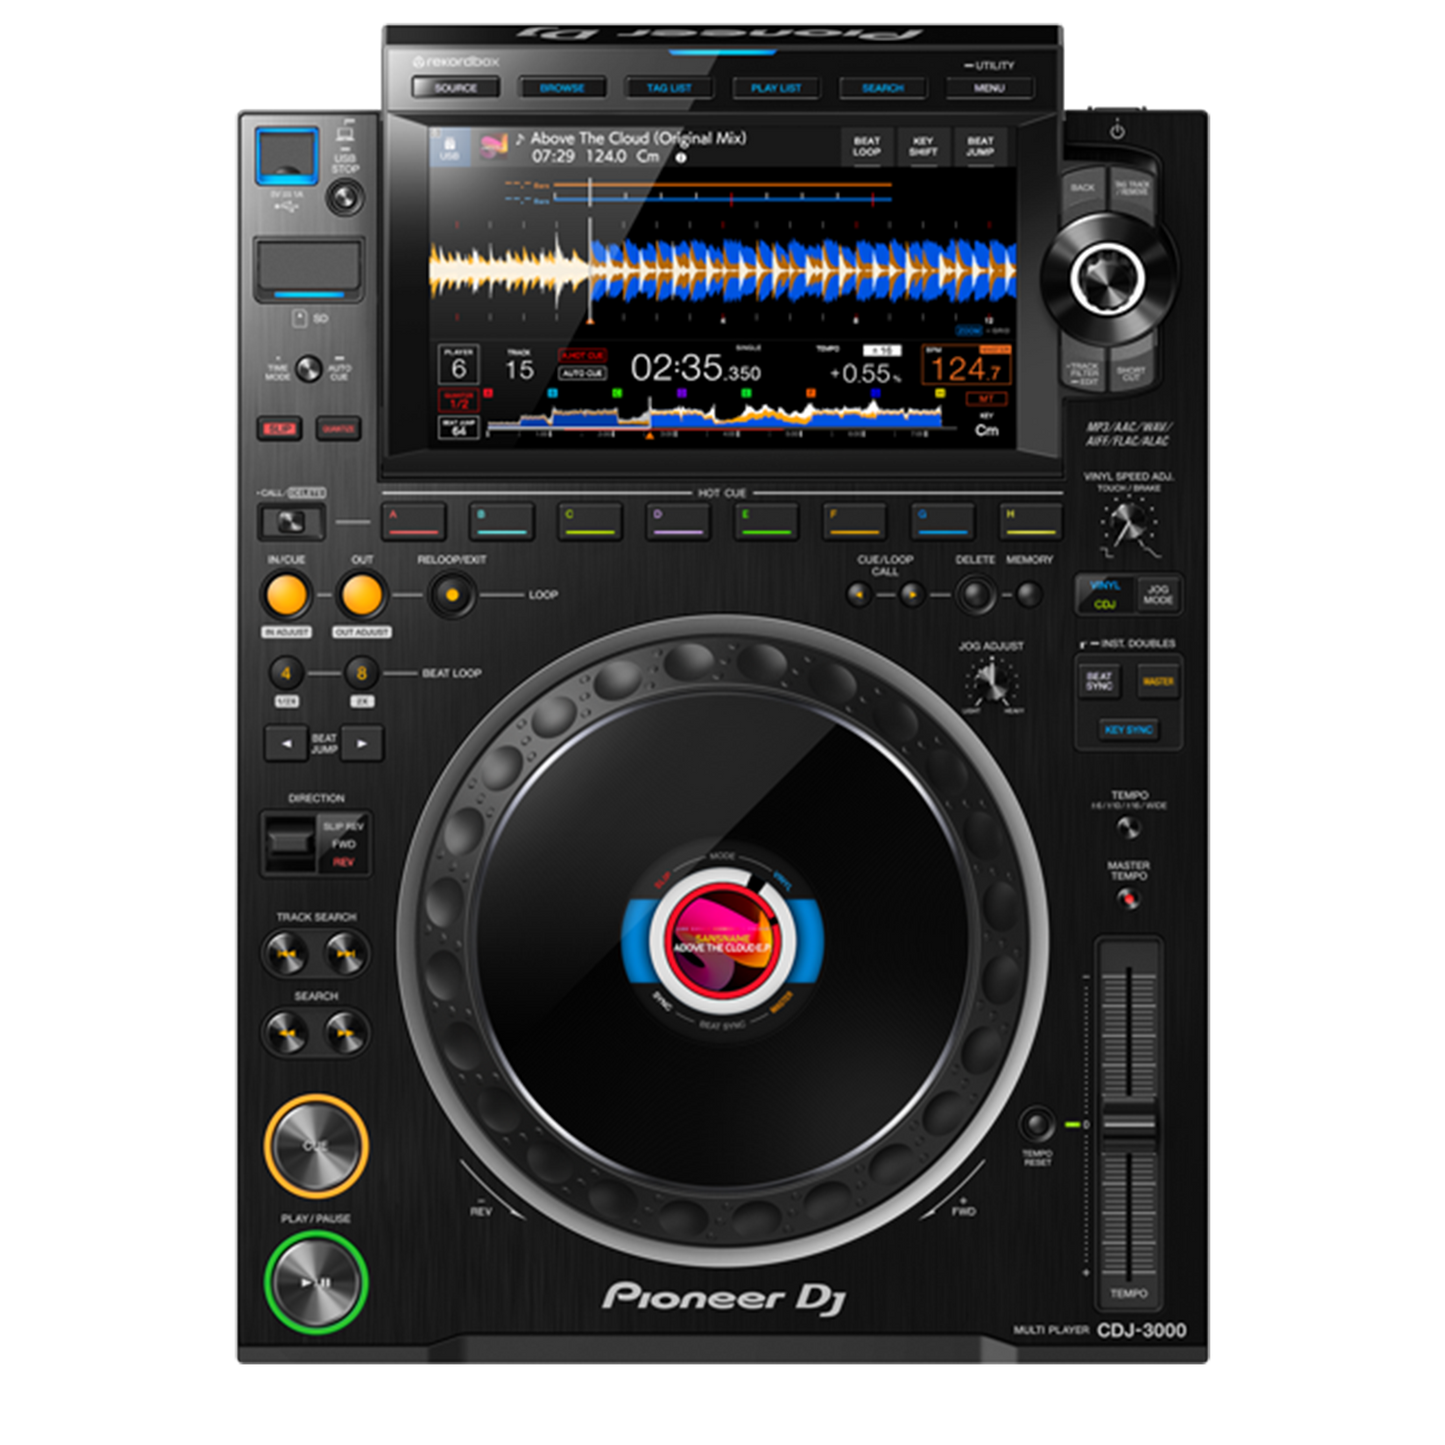Toggle the red SLIP button

(x=279, y=429)
